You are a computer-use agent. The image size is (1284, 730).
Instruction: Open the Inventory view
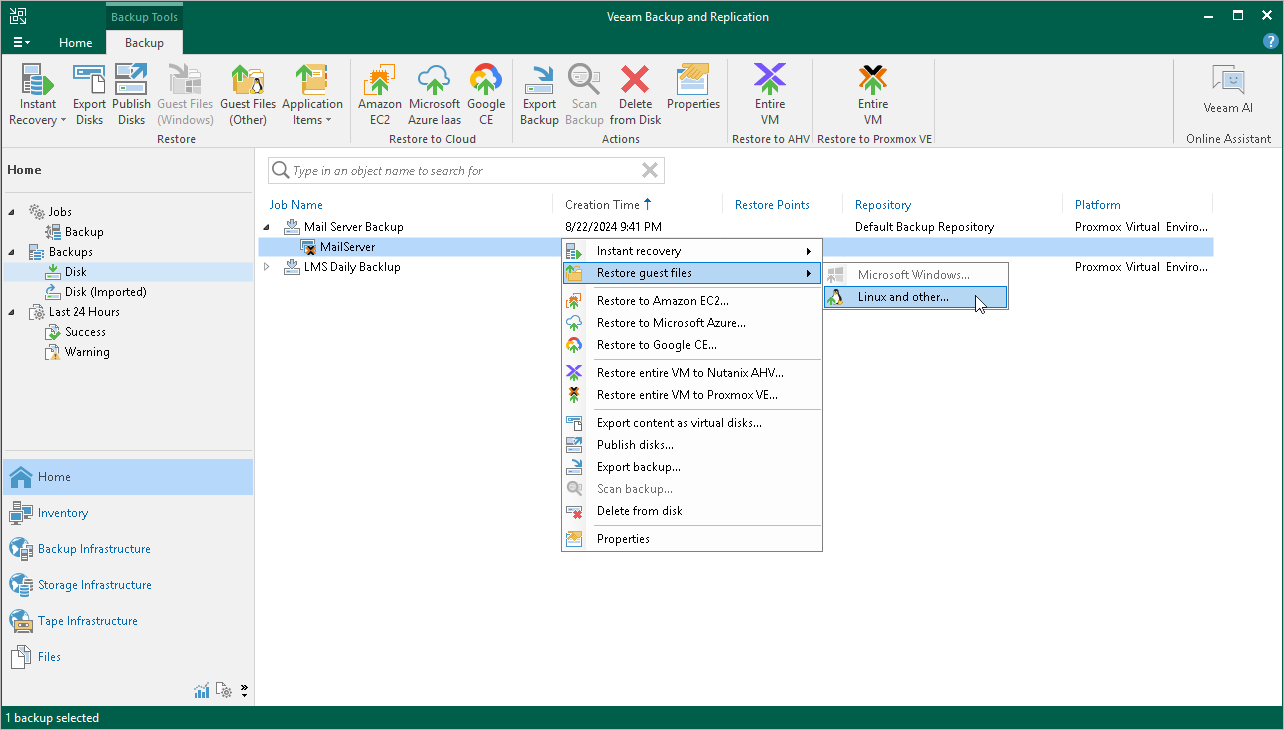(x=128, y=513)
